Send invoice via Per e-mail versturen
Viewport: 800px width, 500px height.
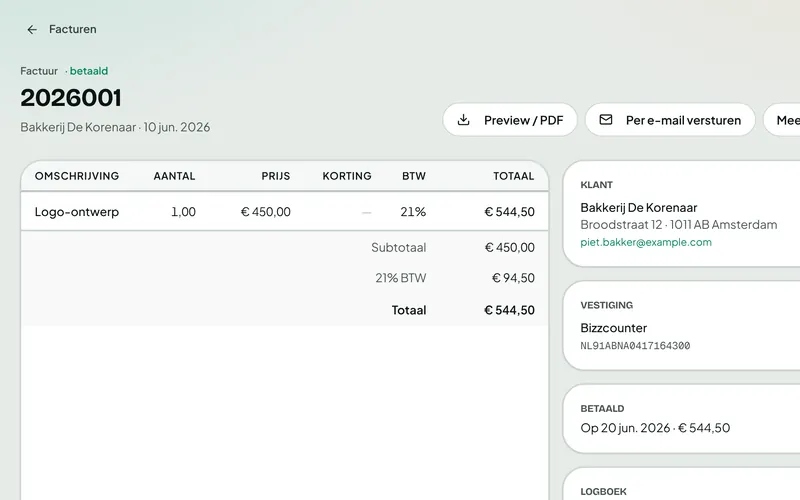coord(670,120)
